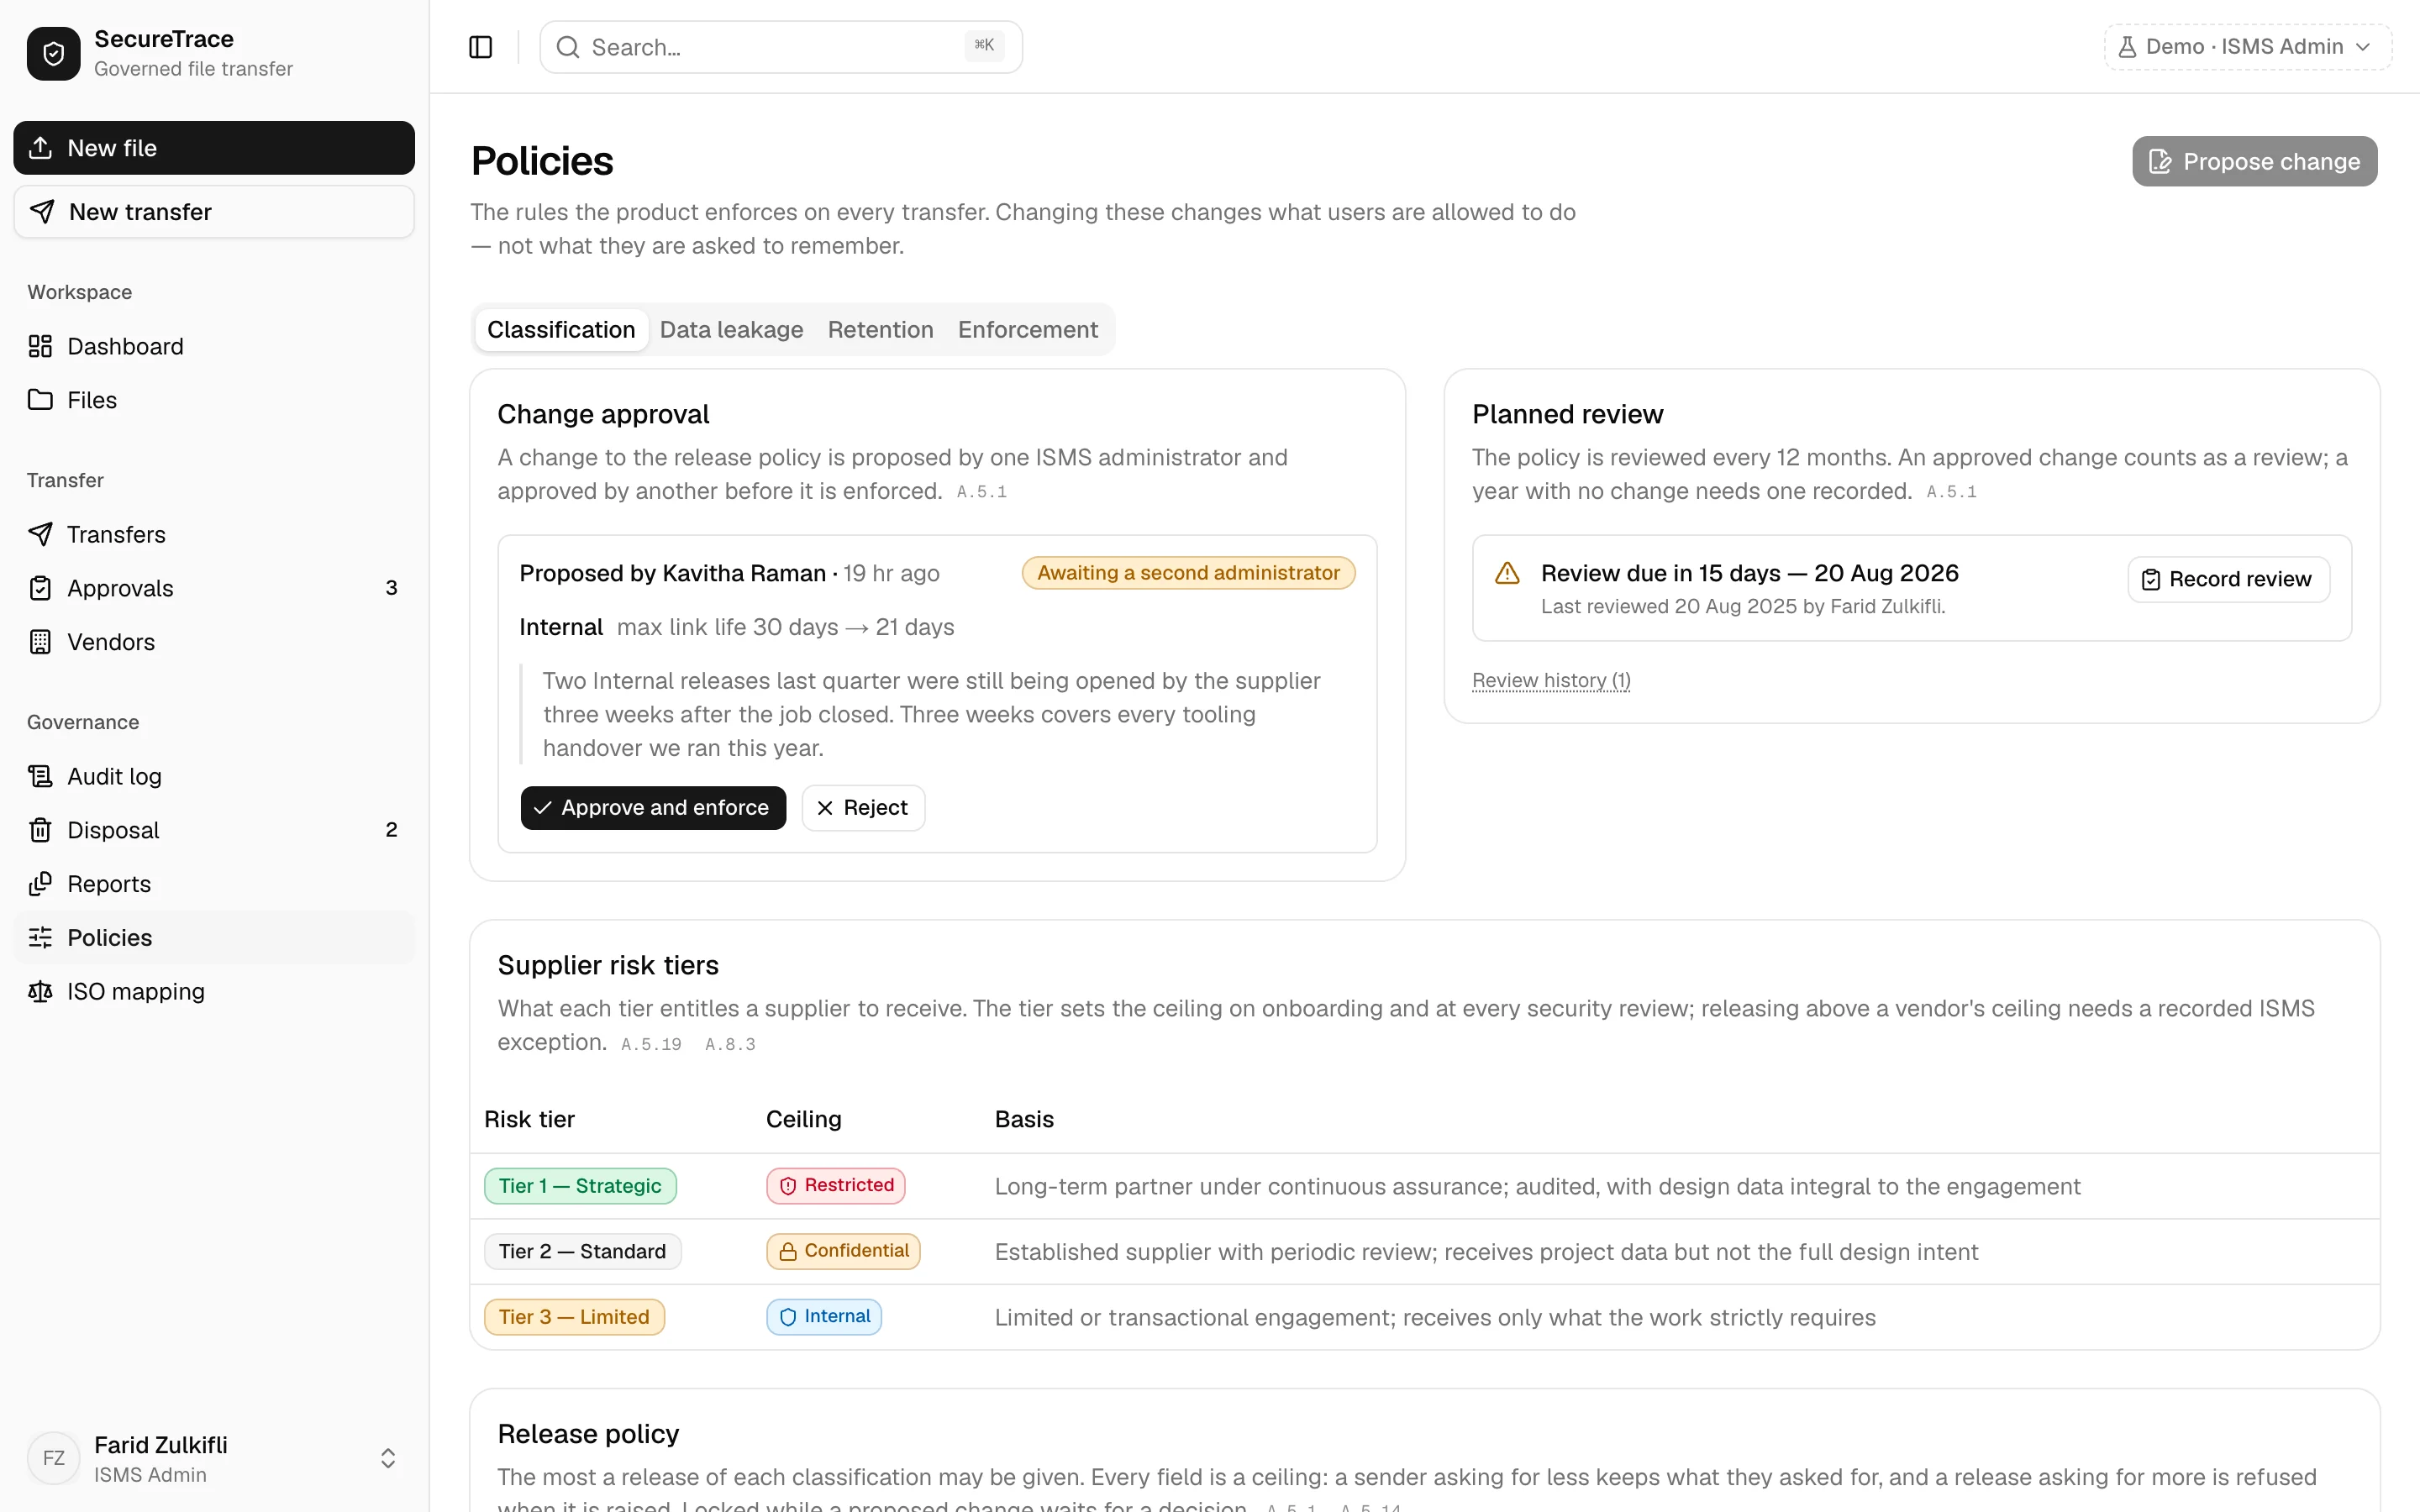
Task: Click the Transfers paper-plane icon
Action: pos(40,534)
